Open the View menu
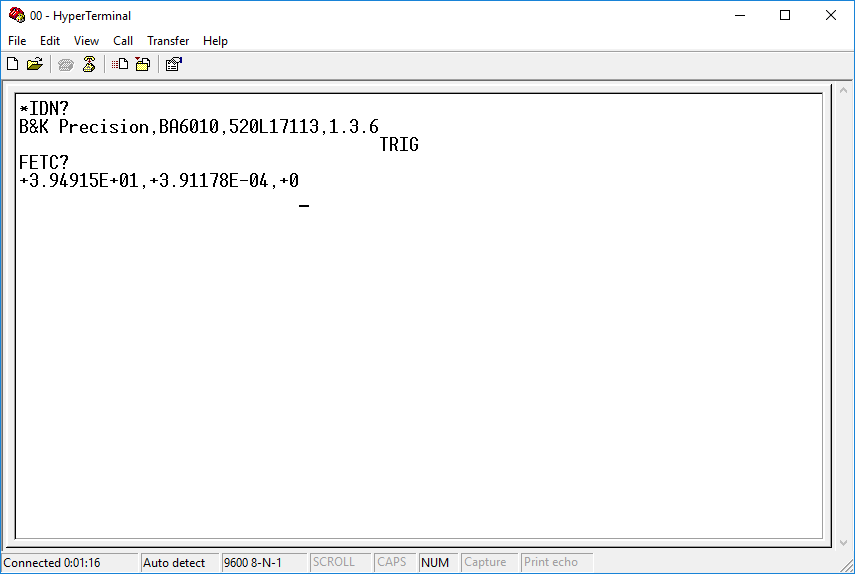The width and height of the screenshot is (855, 574). [86, 41]
